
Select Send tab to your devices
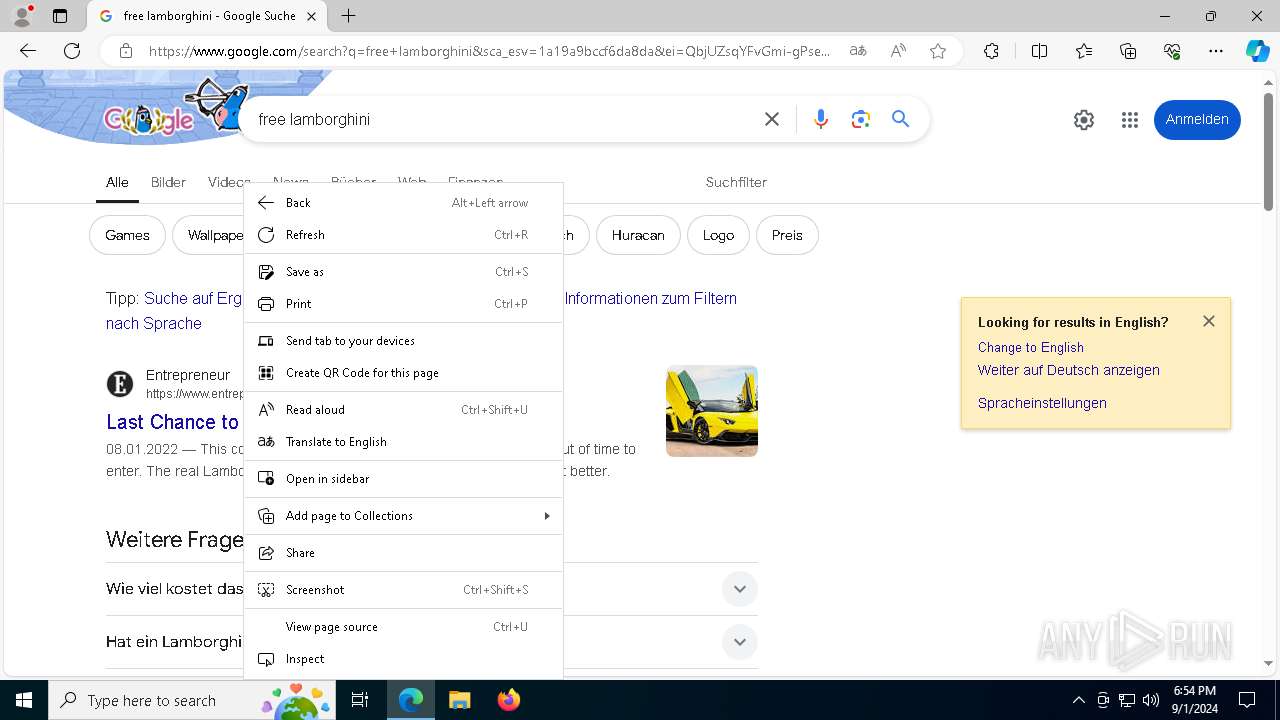click(403, 341)
